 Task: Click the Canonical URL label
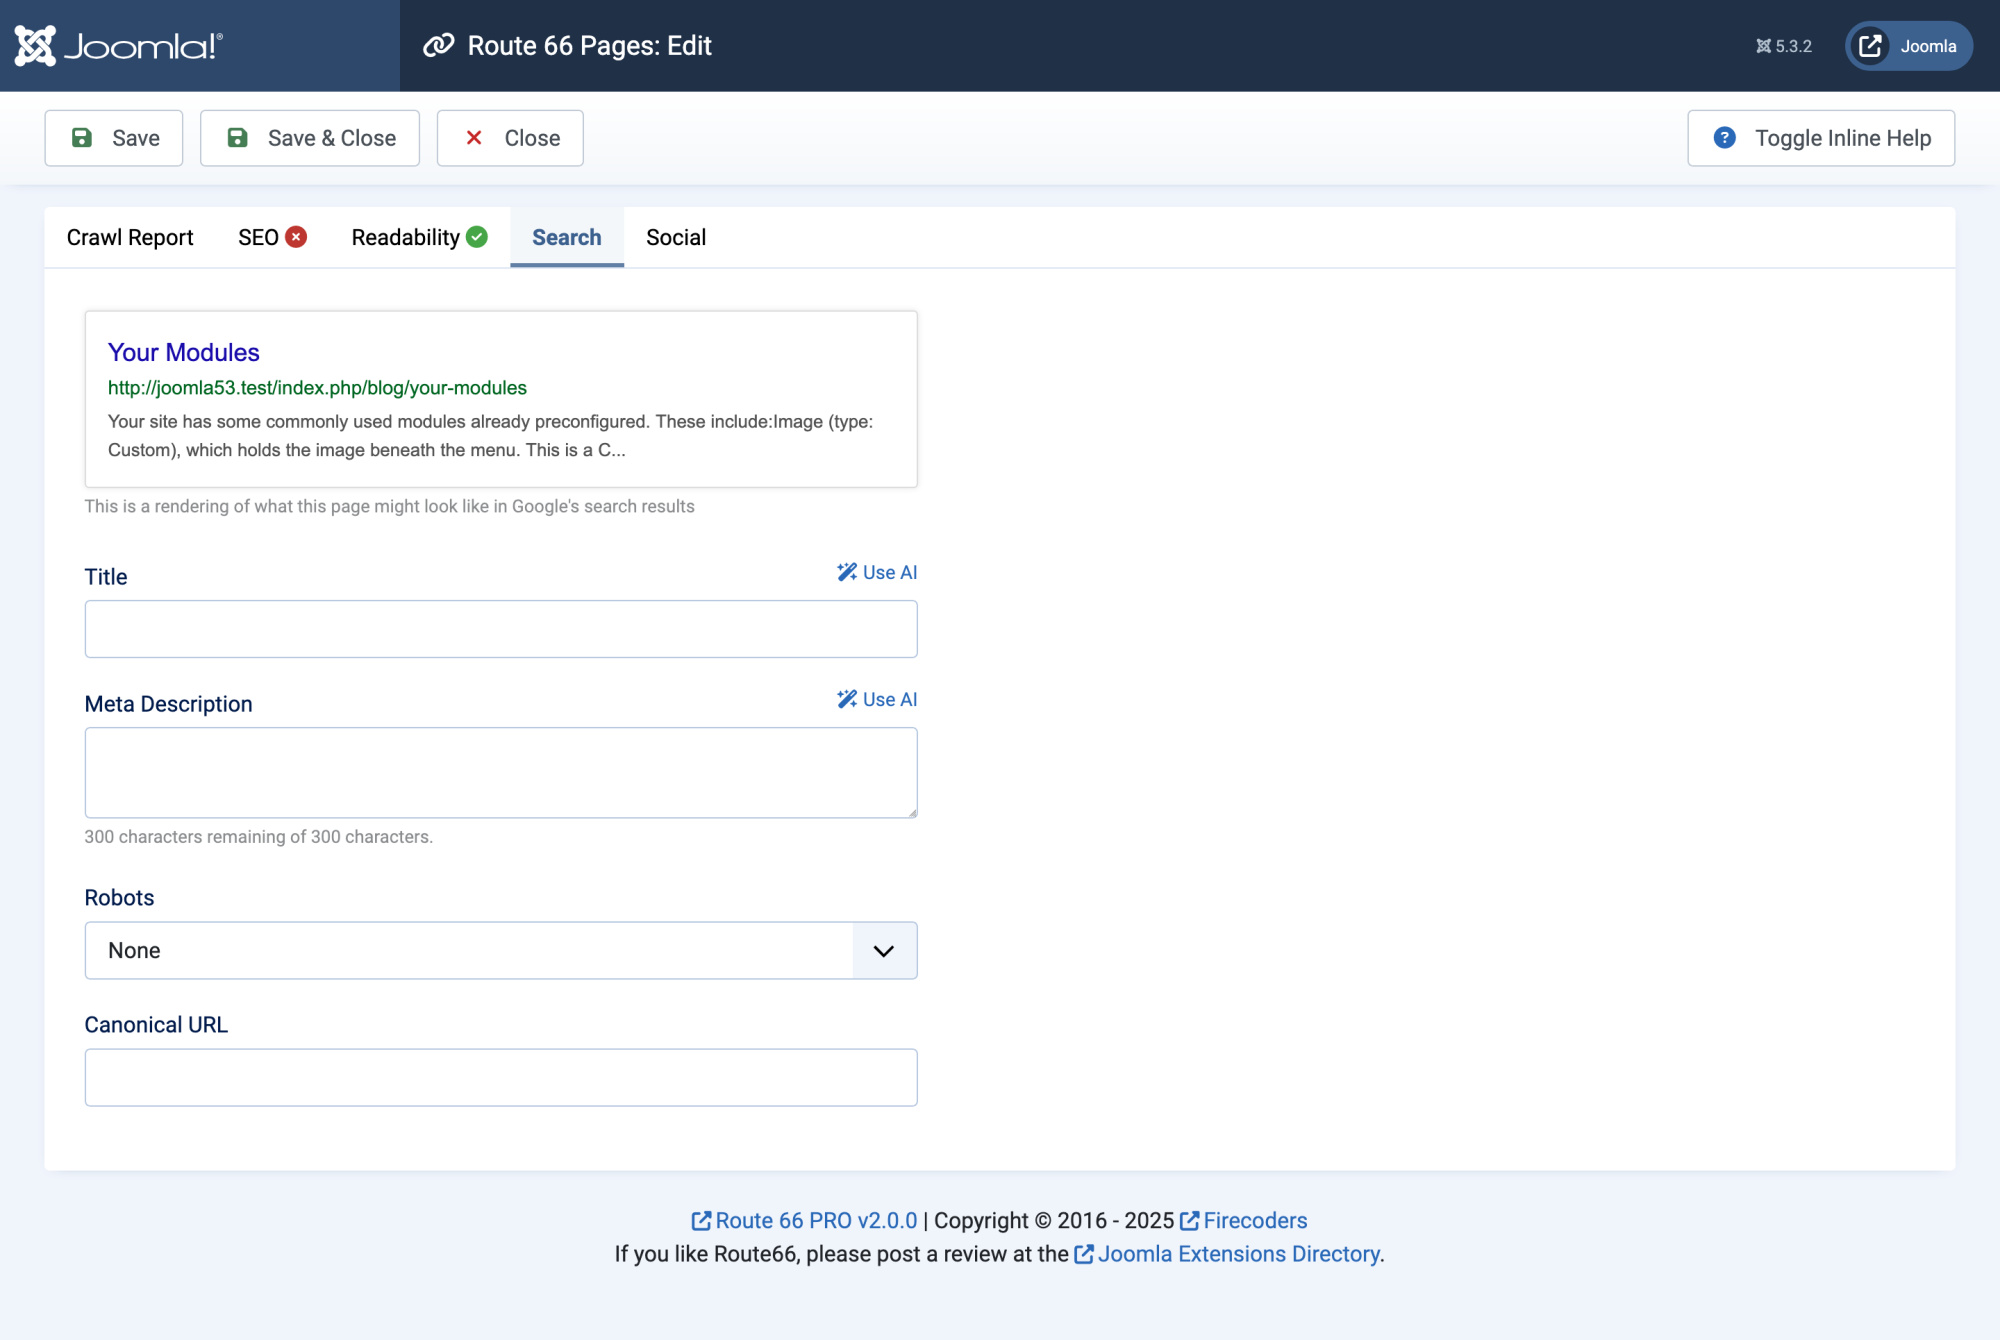point(156,1025)
